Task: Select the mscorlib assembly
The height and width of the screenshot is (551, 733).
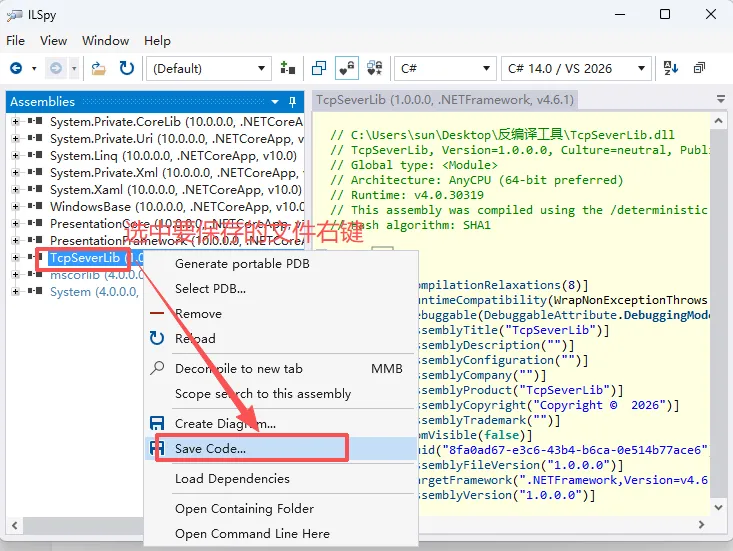Action: pos(96,274)
